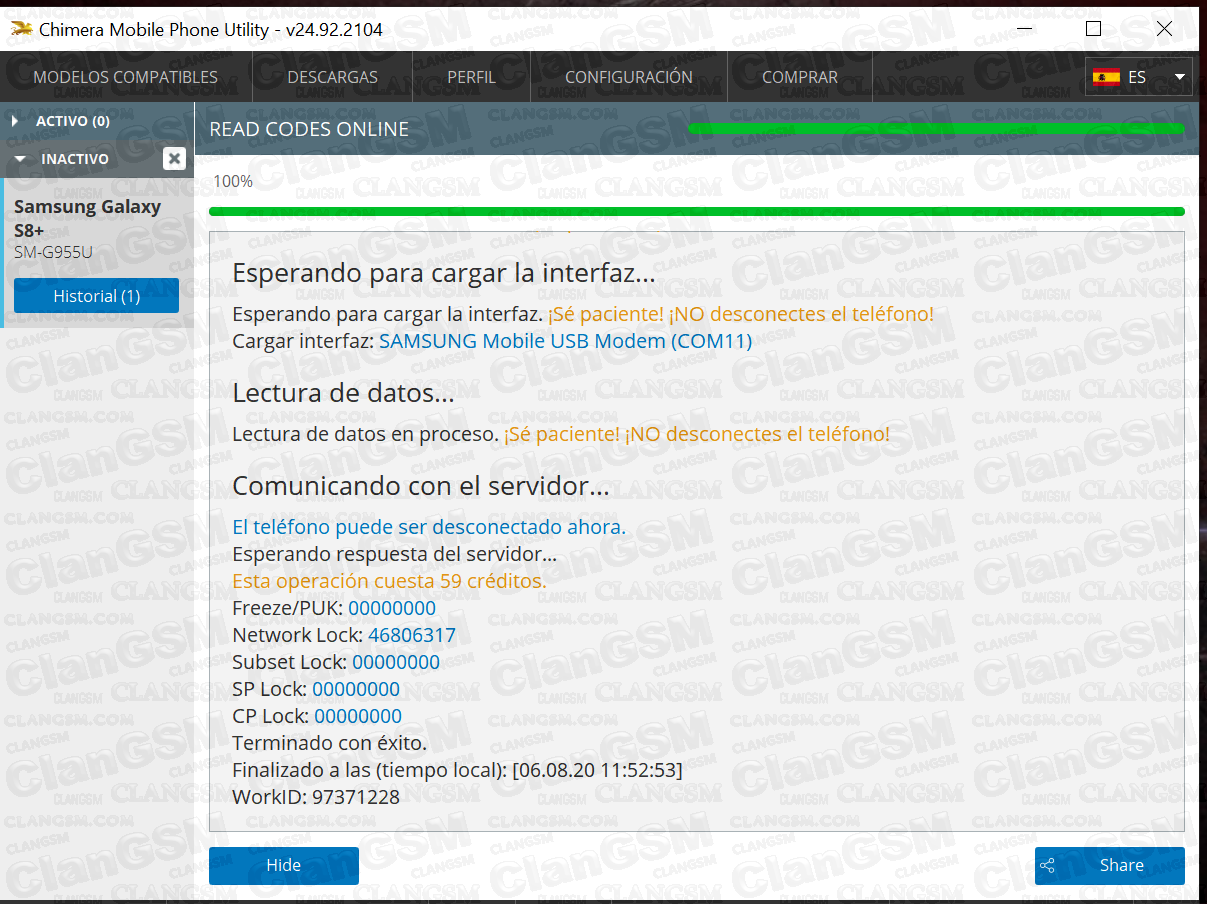The width and height of the screenshot is (1207, 904).
Task: Switch to the COMPRAR tab
Action: coord(799,77)
